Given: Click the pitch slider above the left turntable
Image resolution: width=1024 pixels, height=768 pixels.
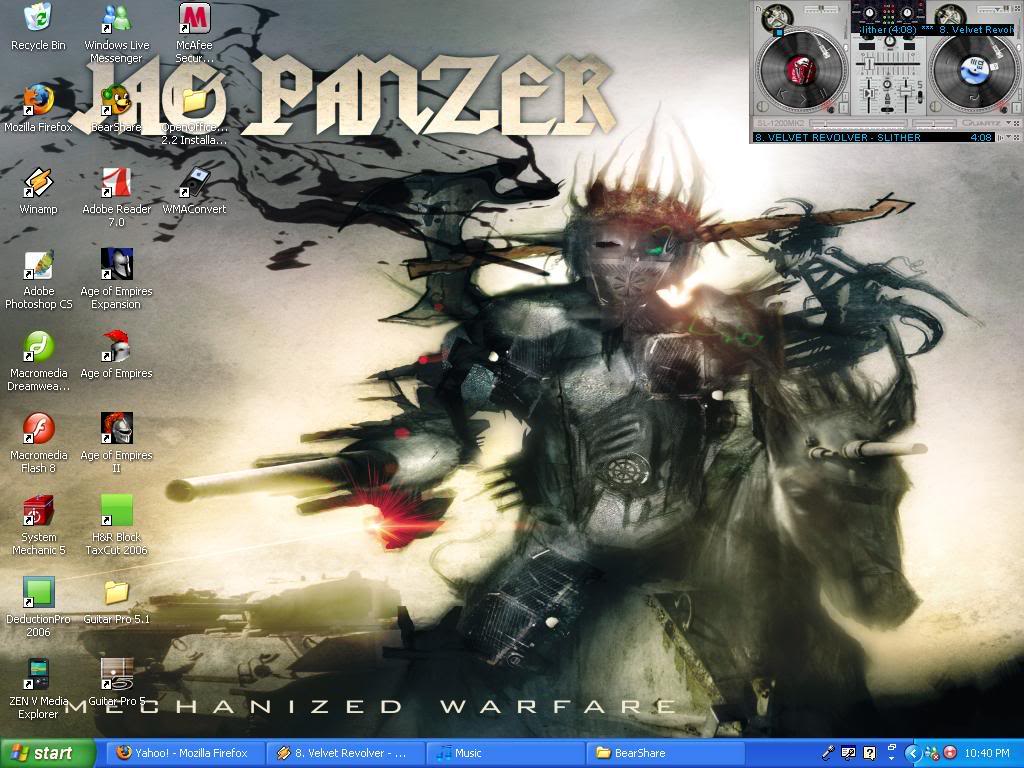Looking at the screenshot, I should point(822,8).
